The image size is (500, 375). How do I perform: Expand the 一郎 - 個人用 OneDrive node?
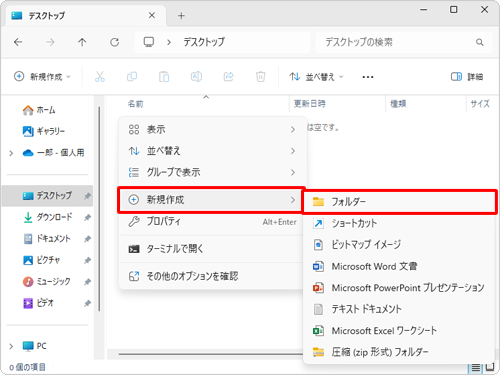point(11,153)
